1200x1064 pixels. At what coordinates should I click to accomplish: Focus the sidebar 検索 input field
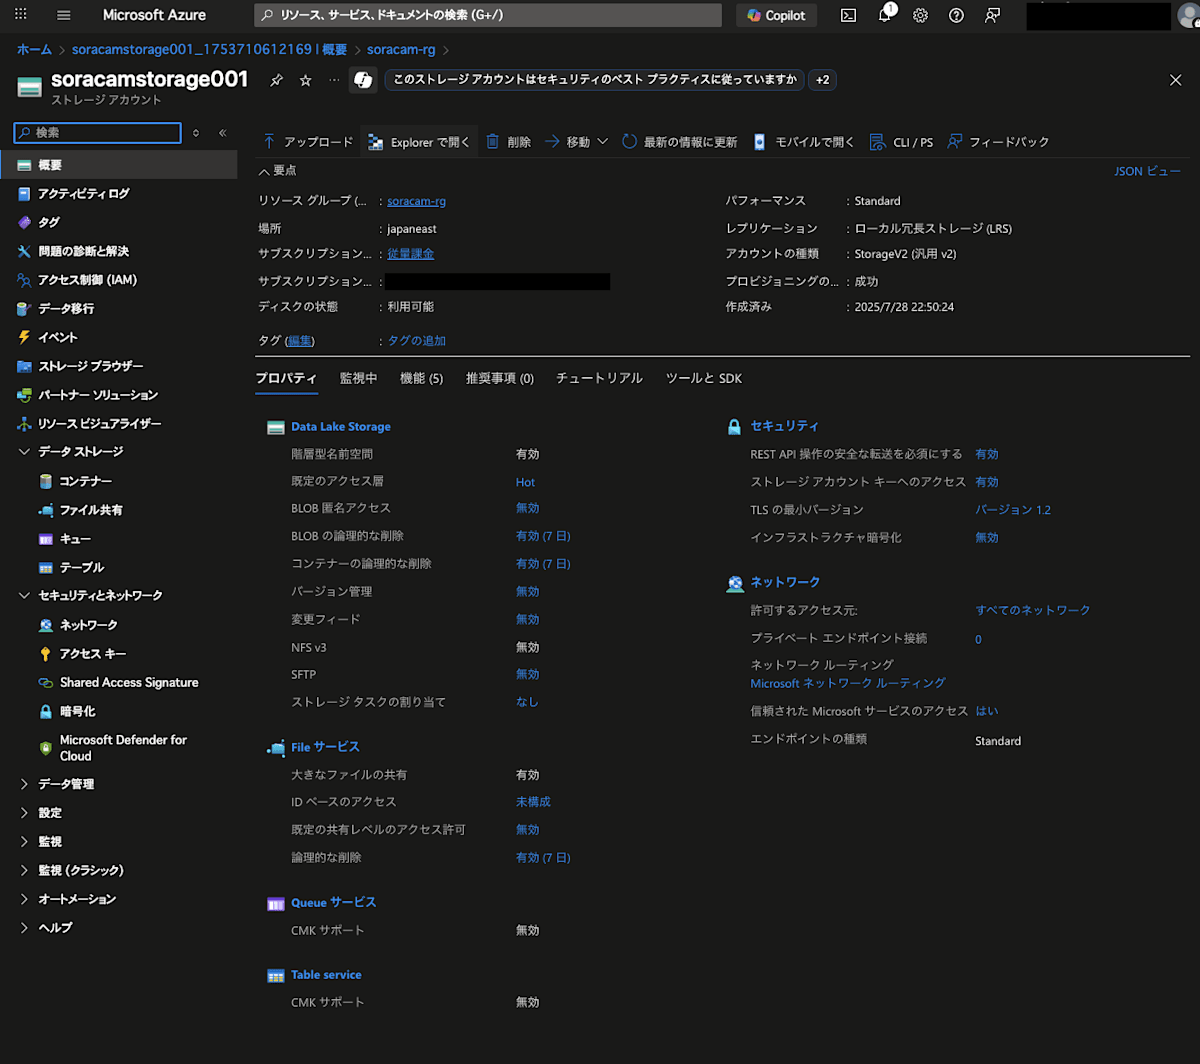pos(98,132)
